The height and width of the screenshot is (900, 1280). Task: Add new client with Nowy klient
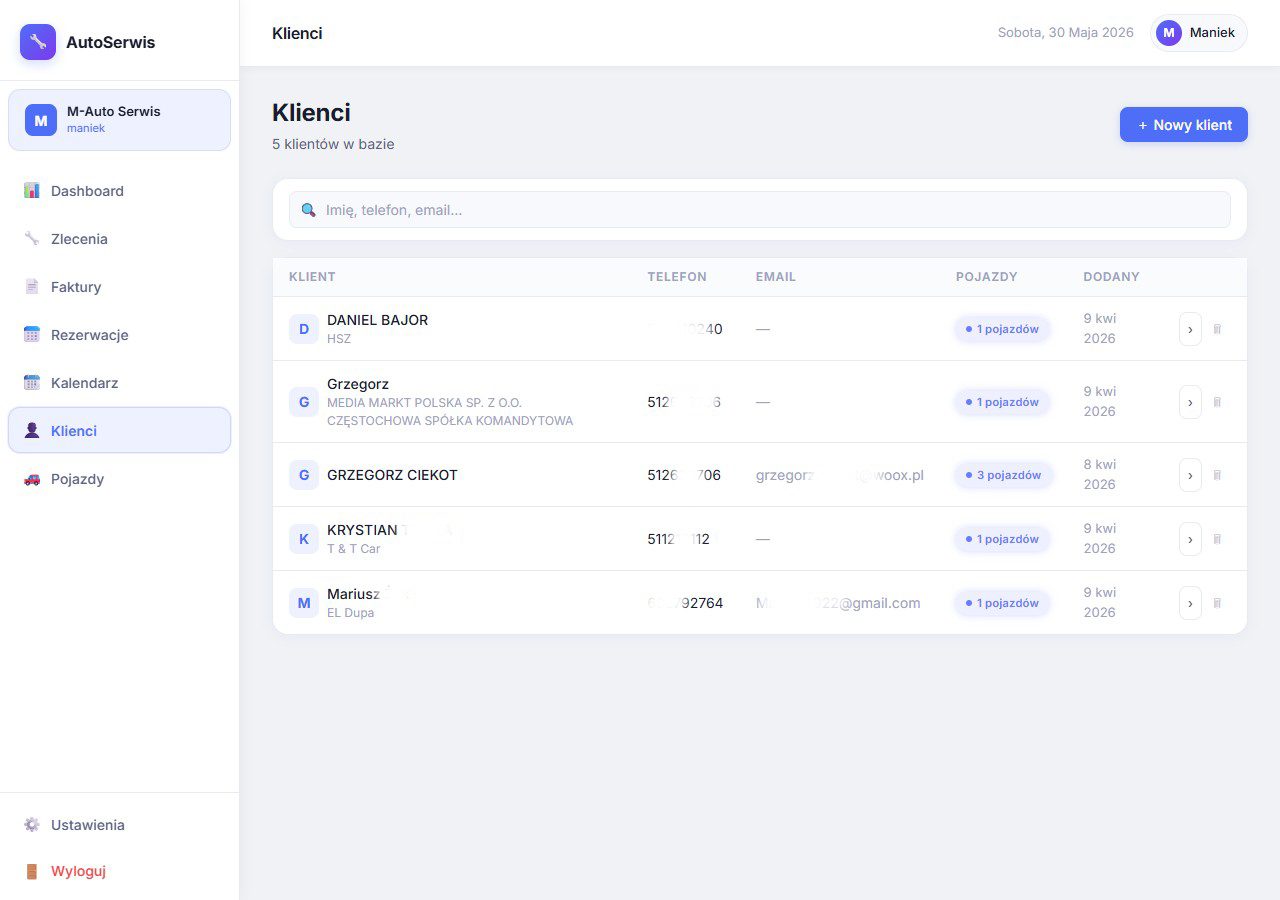click(x=1184, y=125)
